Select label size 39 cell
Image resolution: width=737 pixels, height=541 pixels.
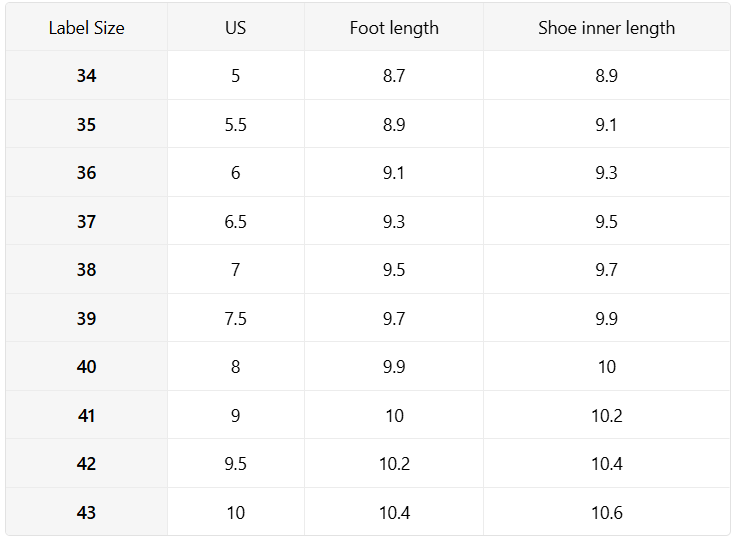click(x=87, y=319)
